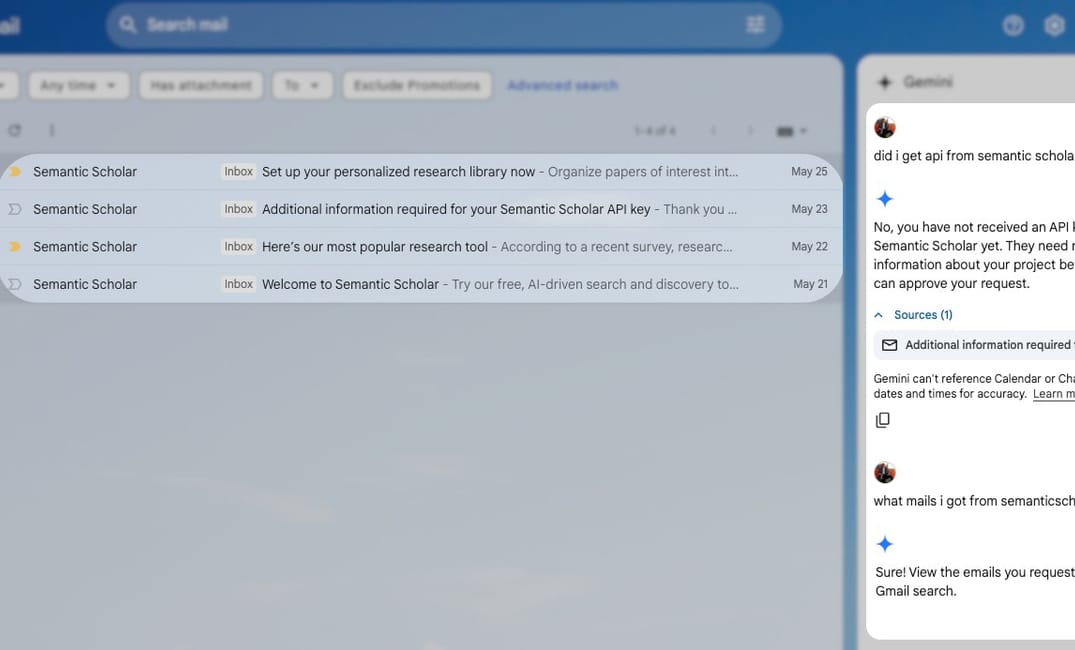The image size is (1075, 650).
Task: Click the Inbox label on the May 21 email
Action: pyautogui.click(x=239, y=284)
